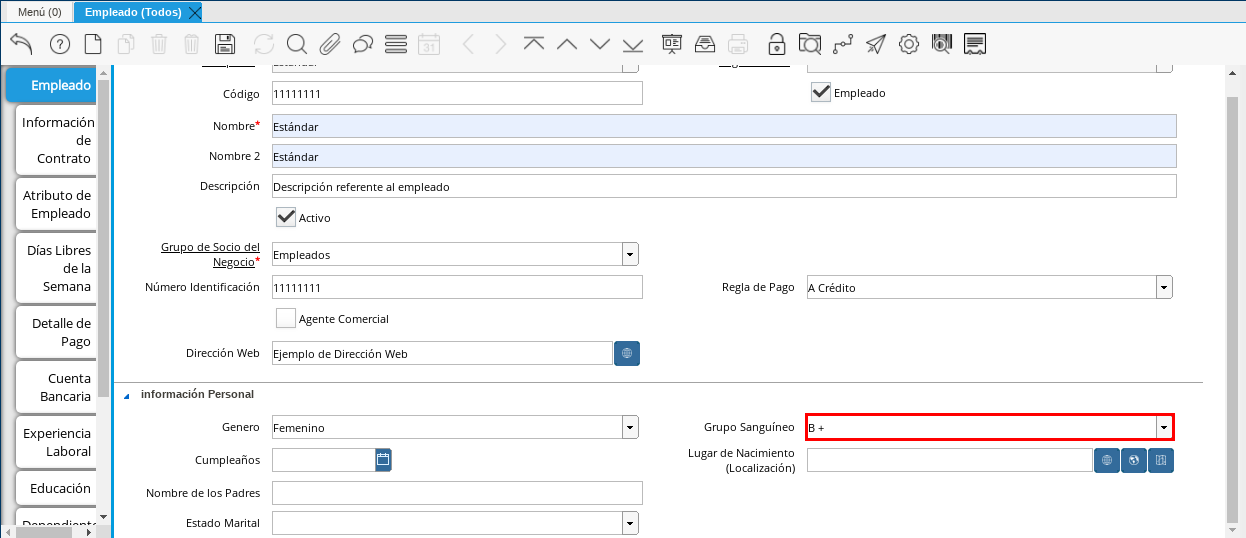
Task: Click the Dirección Web globe button
Action: pyautogui.click(x=627, y=353)
